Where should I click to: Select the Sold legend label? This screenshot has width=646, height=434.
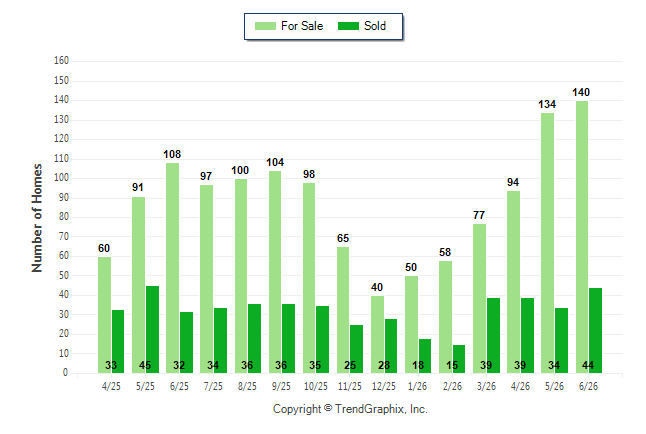click(375, 26)
